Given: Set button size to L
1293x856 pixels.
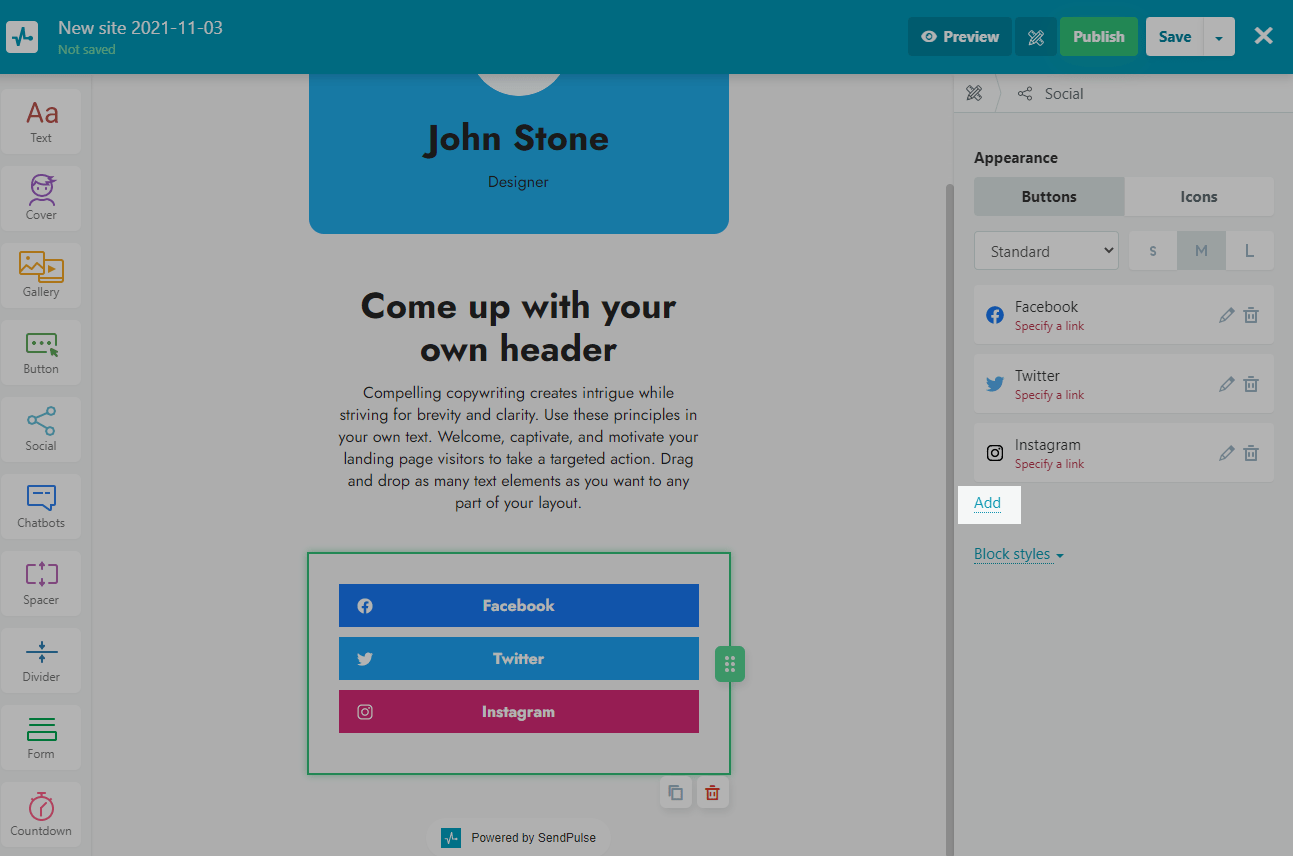Looking at the screenshot, I should point(1249,251).
